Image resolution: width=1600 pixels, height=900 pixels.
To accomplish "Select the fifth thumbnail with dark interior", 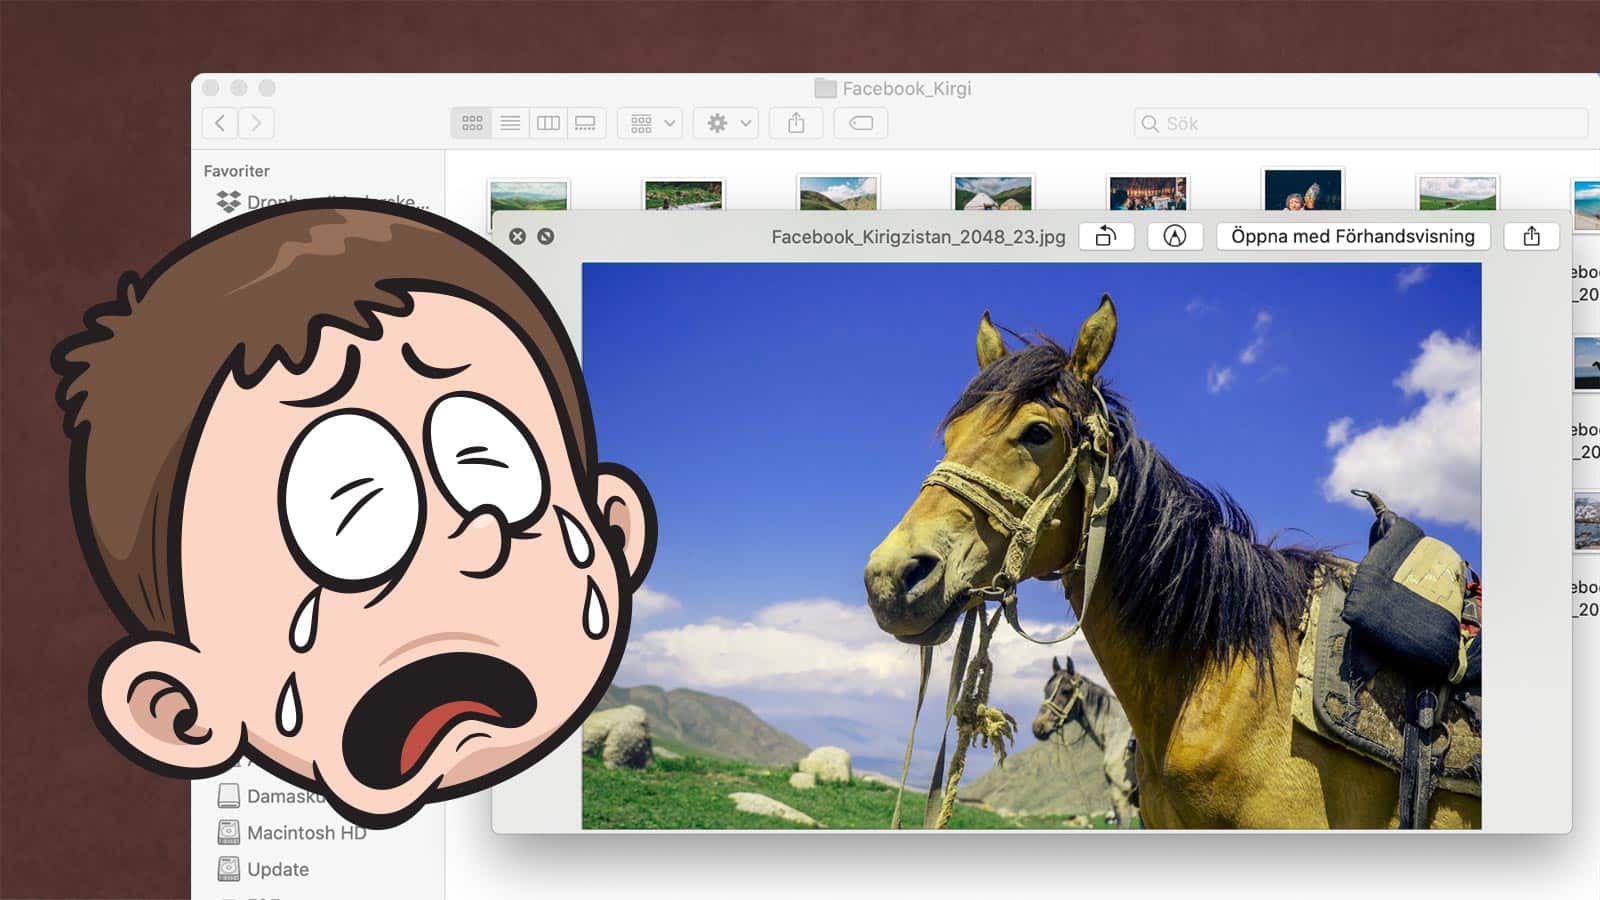I will (1148, 193).
